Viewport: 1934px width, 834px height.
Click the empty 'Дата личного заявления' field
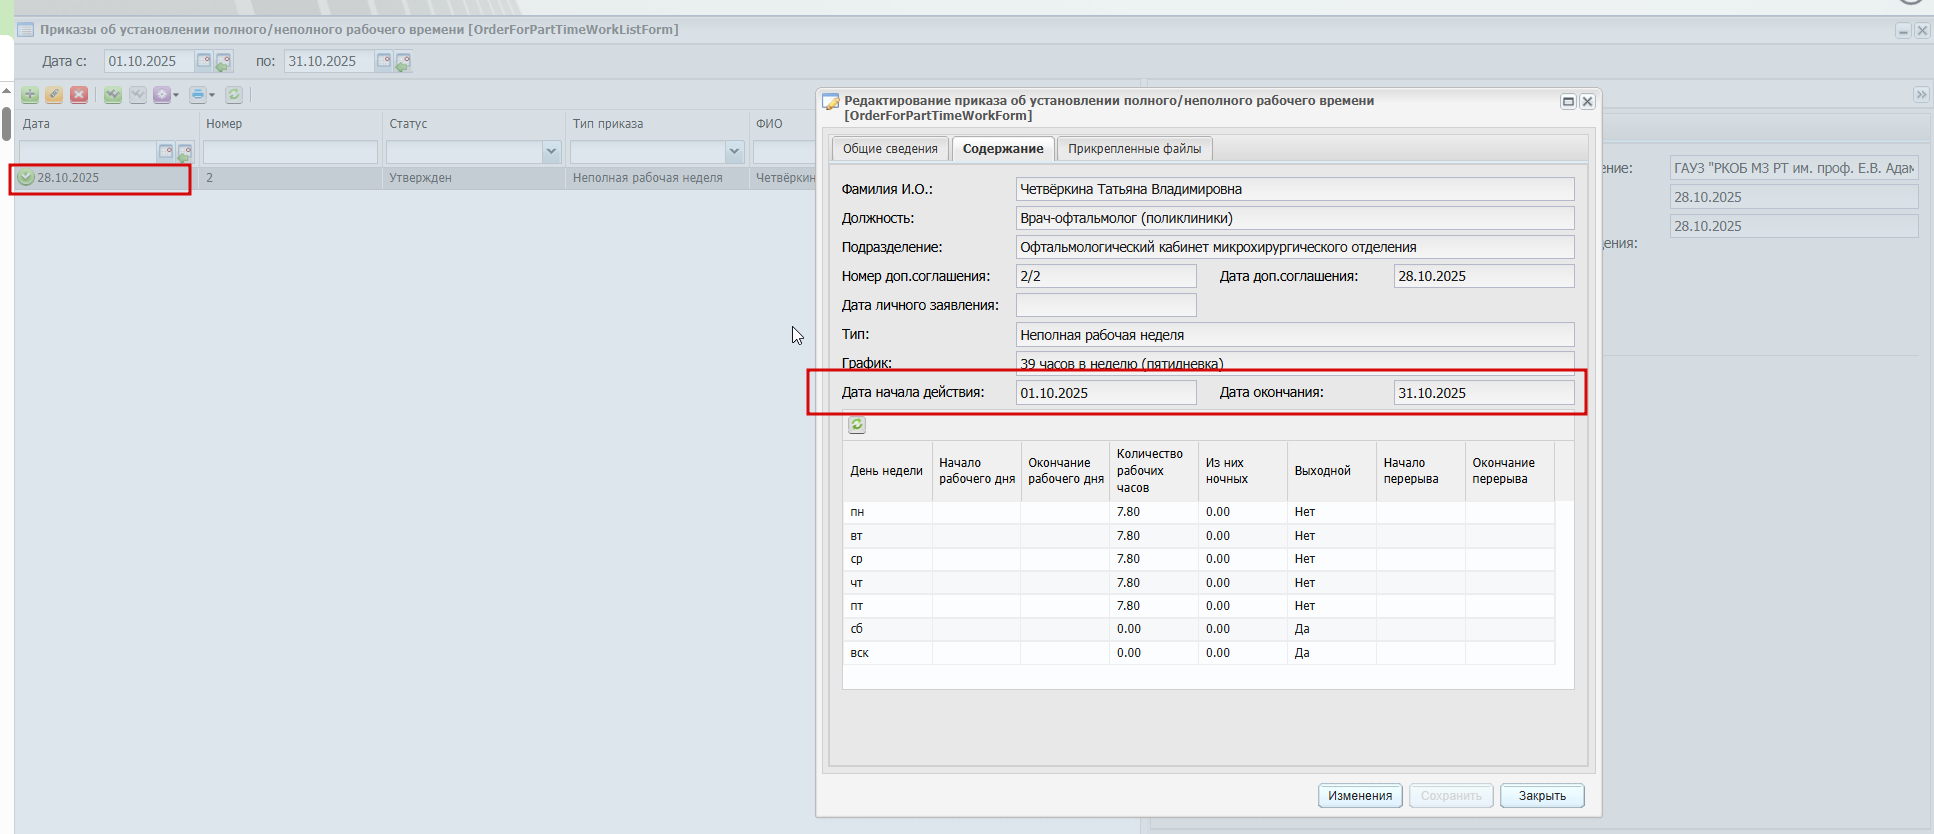coord(1106,305)
